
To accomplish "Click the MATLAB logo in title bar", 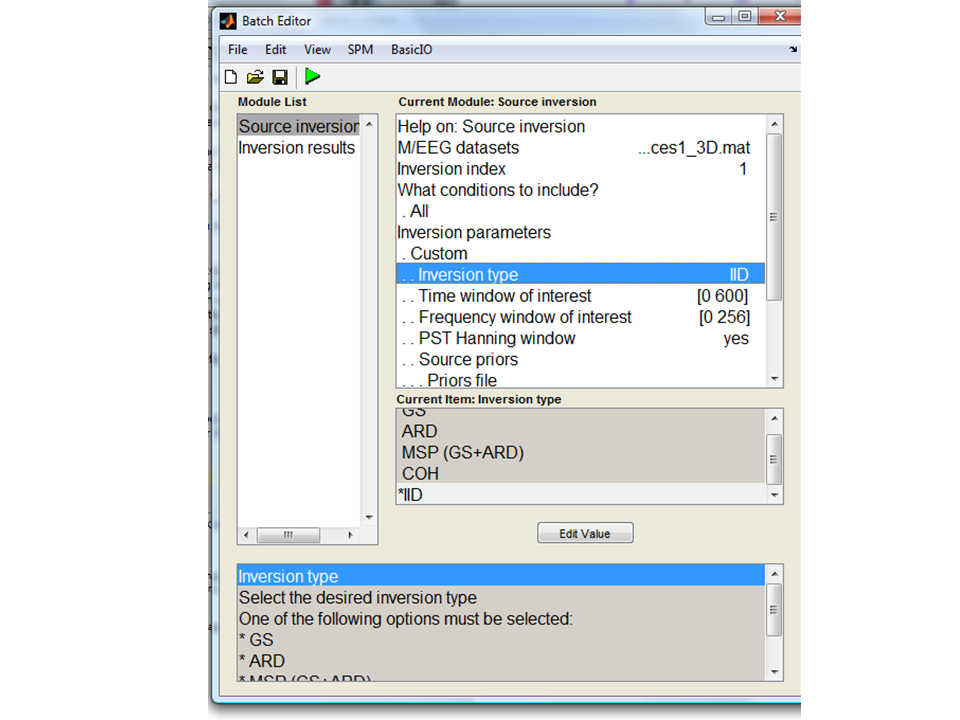I will point(228,21).
